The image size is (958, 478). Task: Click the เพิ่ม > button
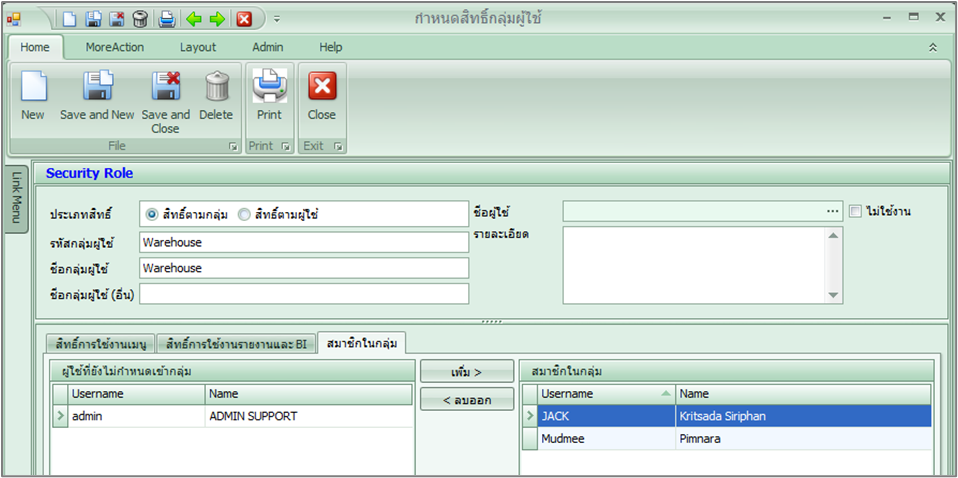click(x=466, y=372)
